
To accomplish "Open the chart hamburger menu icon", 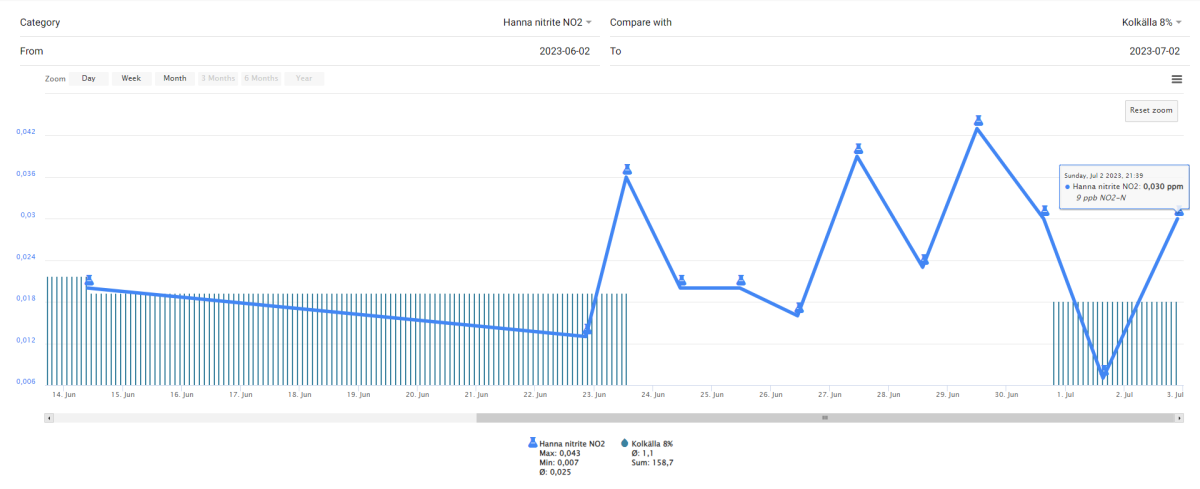I will click(x=1177, y=79).
